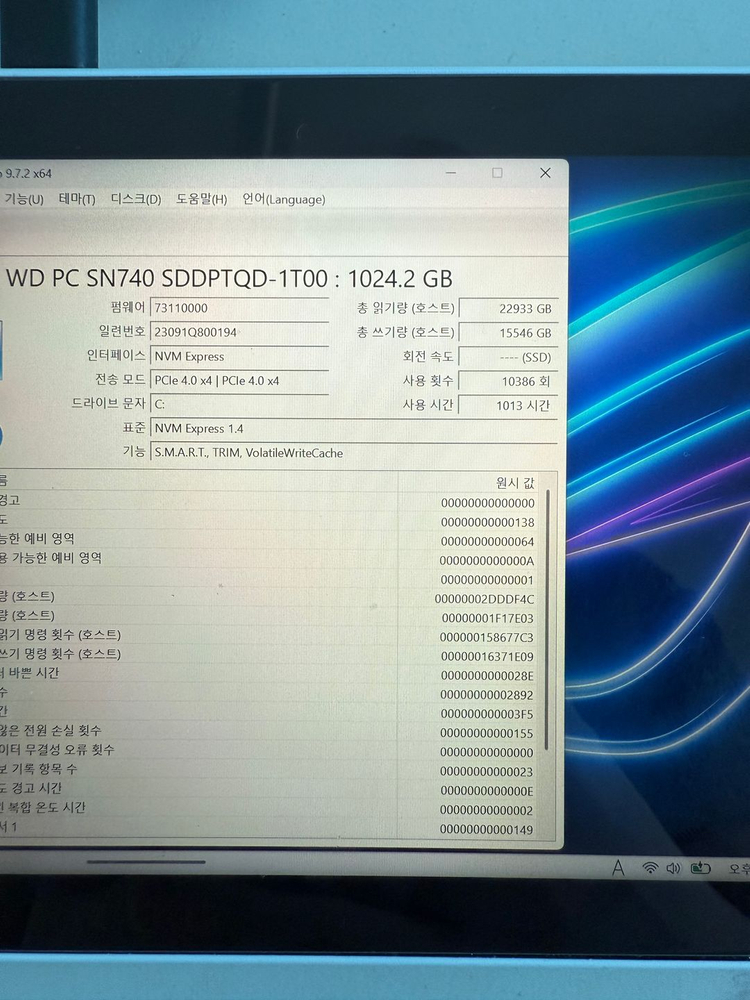Click the volume speaker icon in the taskbar
Screen dimensions: 750x1000
(673, 868)
